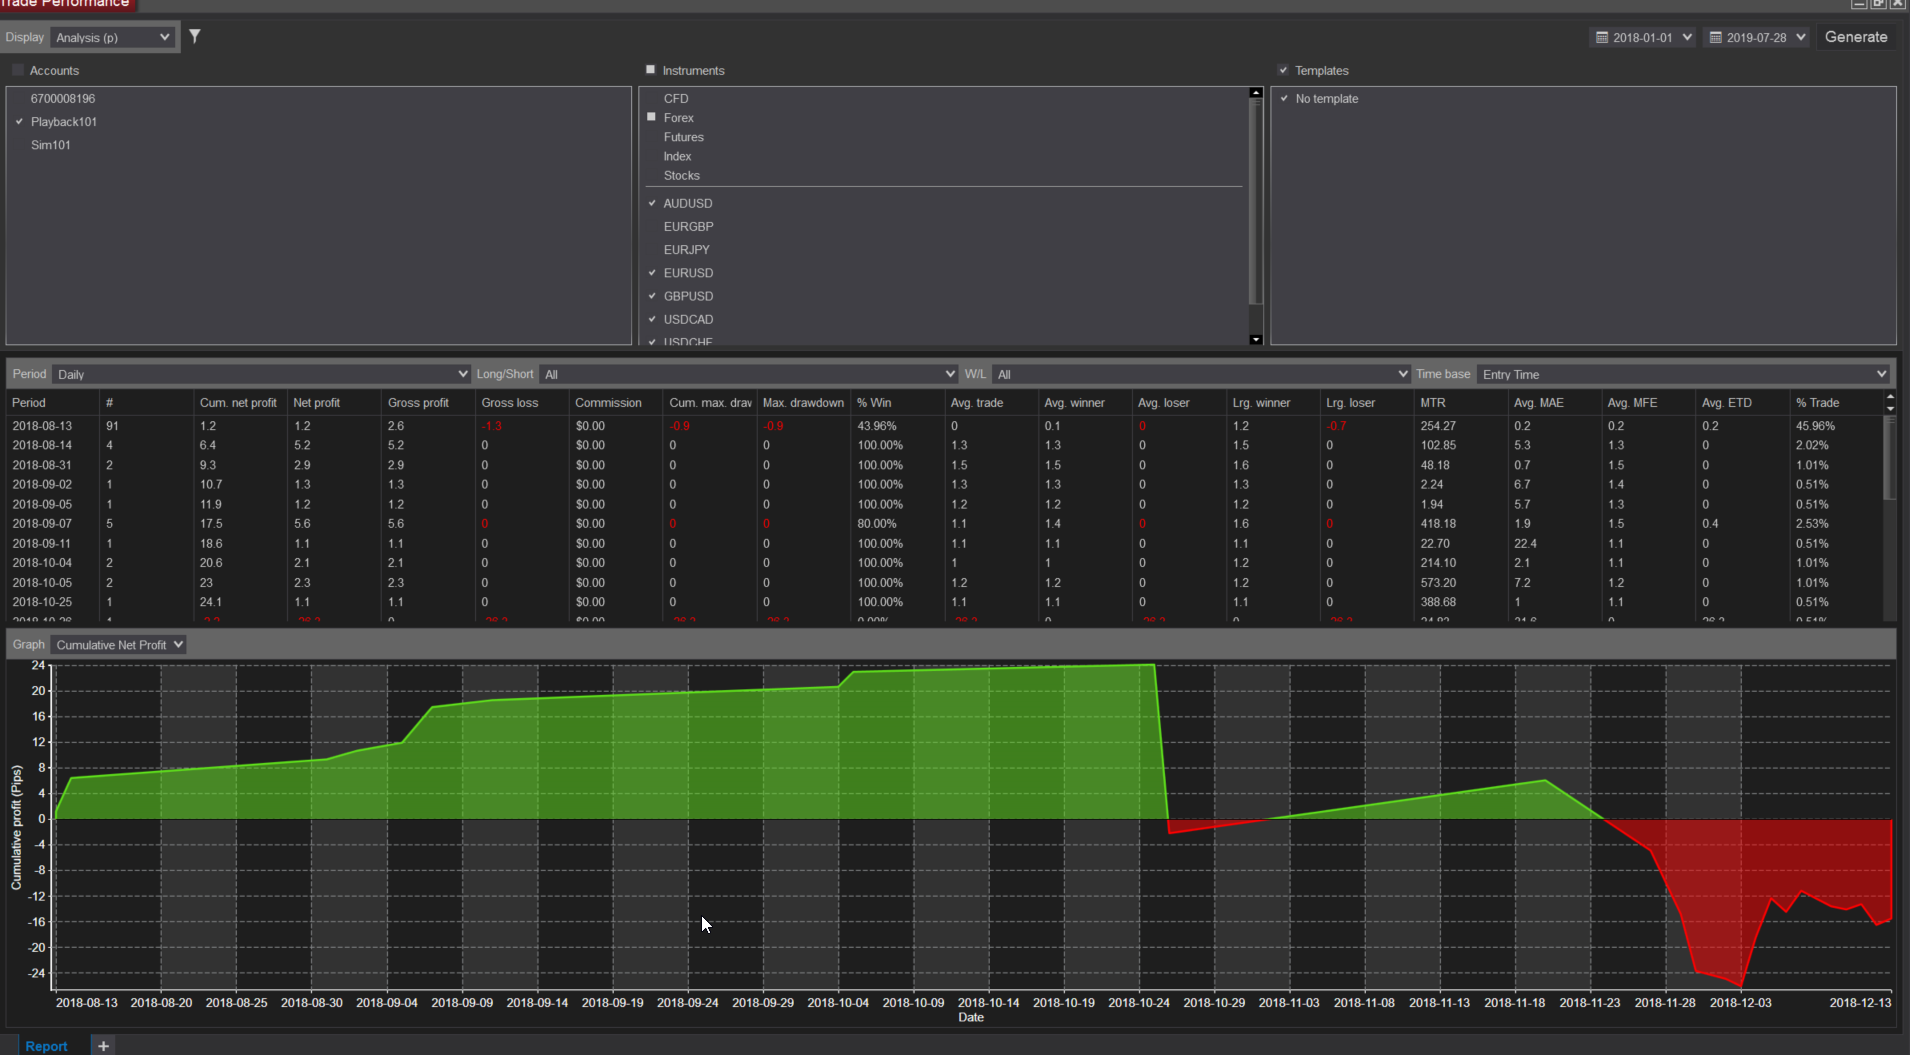Click the Generate button
Screen dimensions: 1910x1055
[x=1855, y=37]
